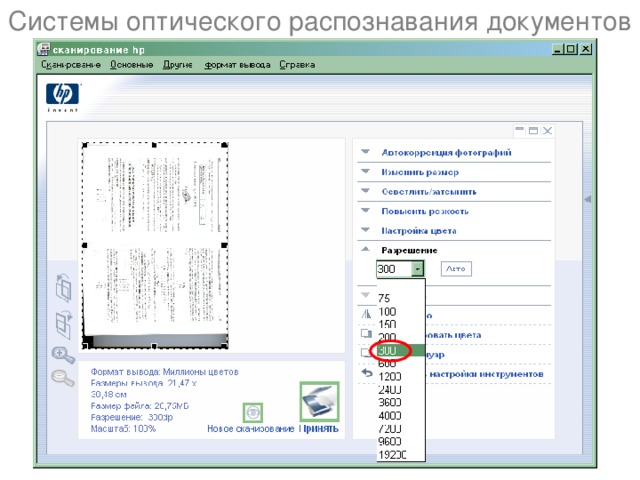Maximize the inner tools panel

pyautogui.click(x=533, y=130)
